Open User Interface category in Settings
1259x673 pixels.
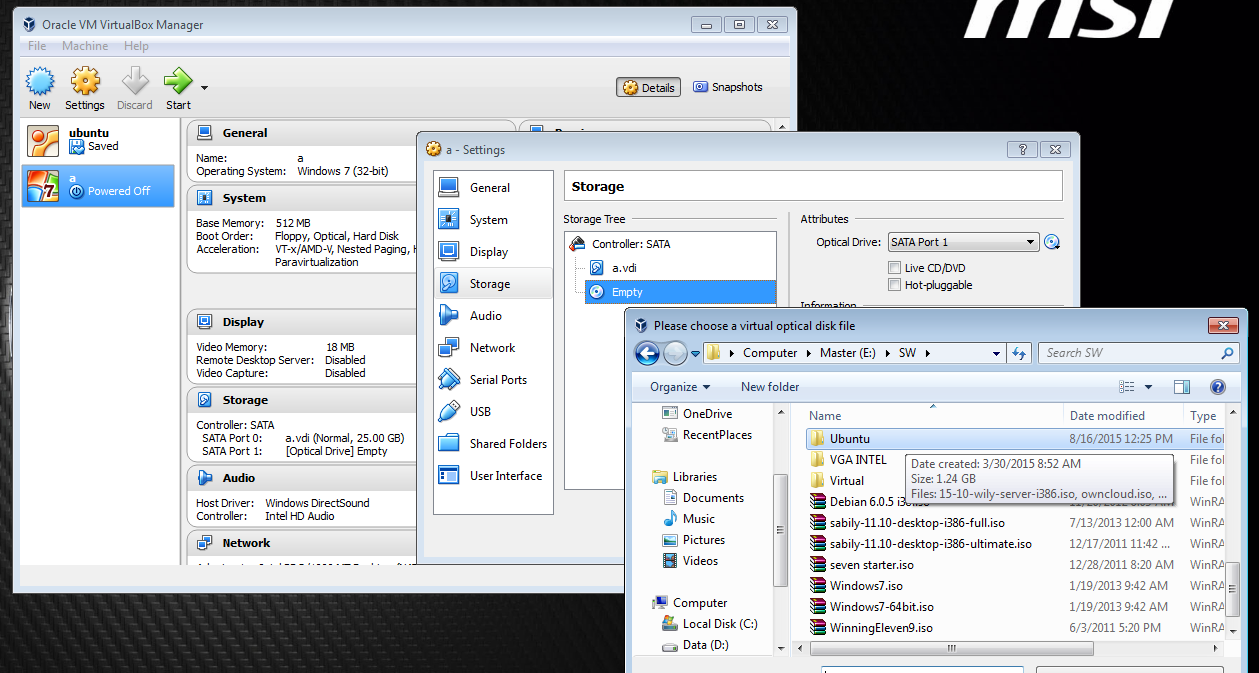(x=494, y=476)
